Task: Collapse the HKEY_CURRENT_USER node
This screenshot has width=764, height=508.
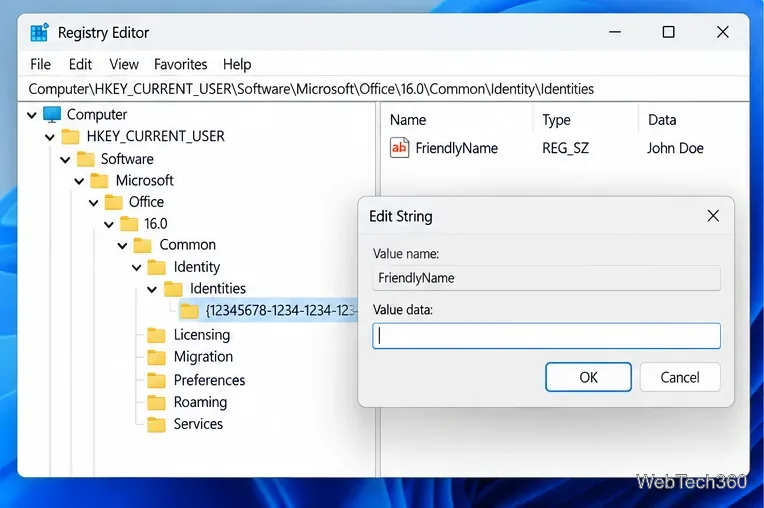Action: (x=50, y=137)
